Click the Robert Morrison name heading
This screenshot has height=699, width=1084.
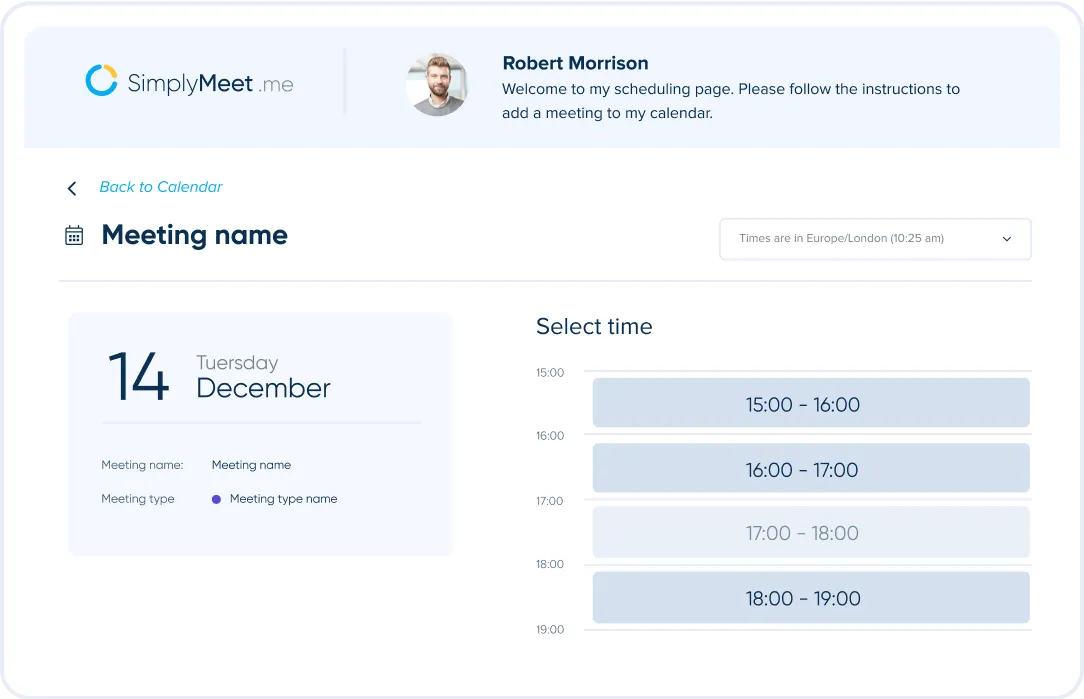pos(575,63)
